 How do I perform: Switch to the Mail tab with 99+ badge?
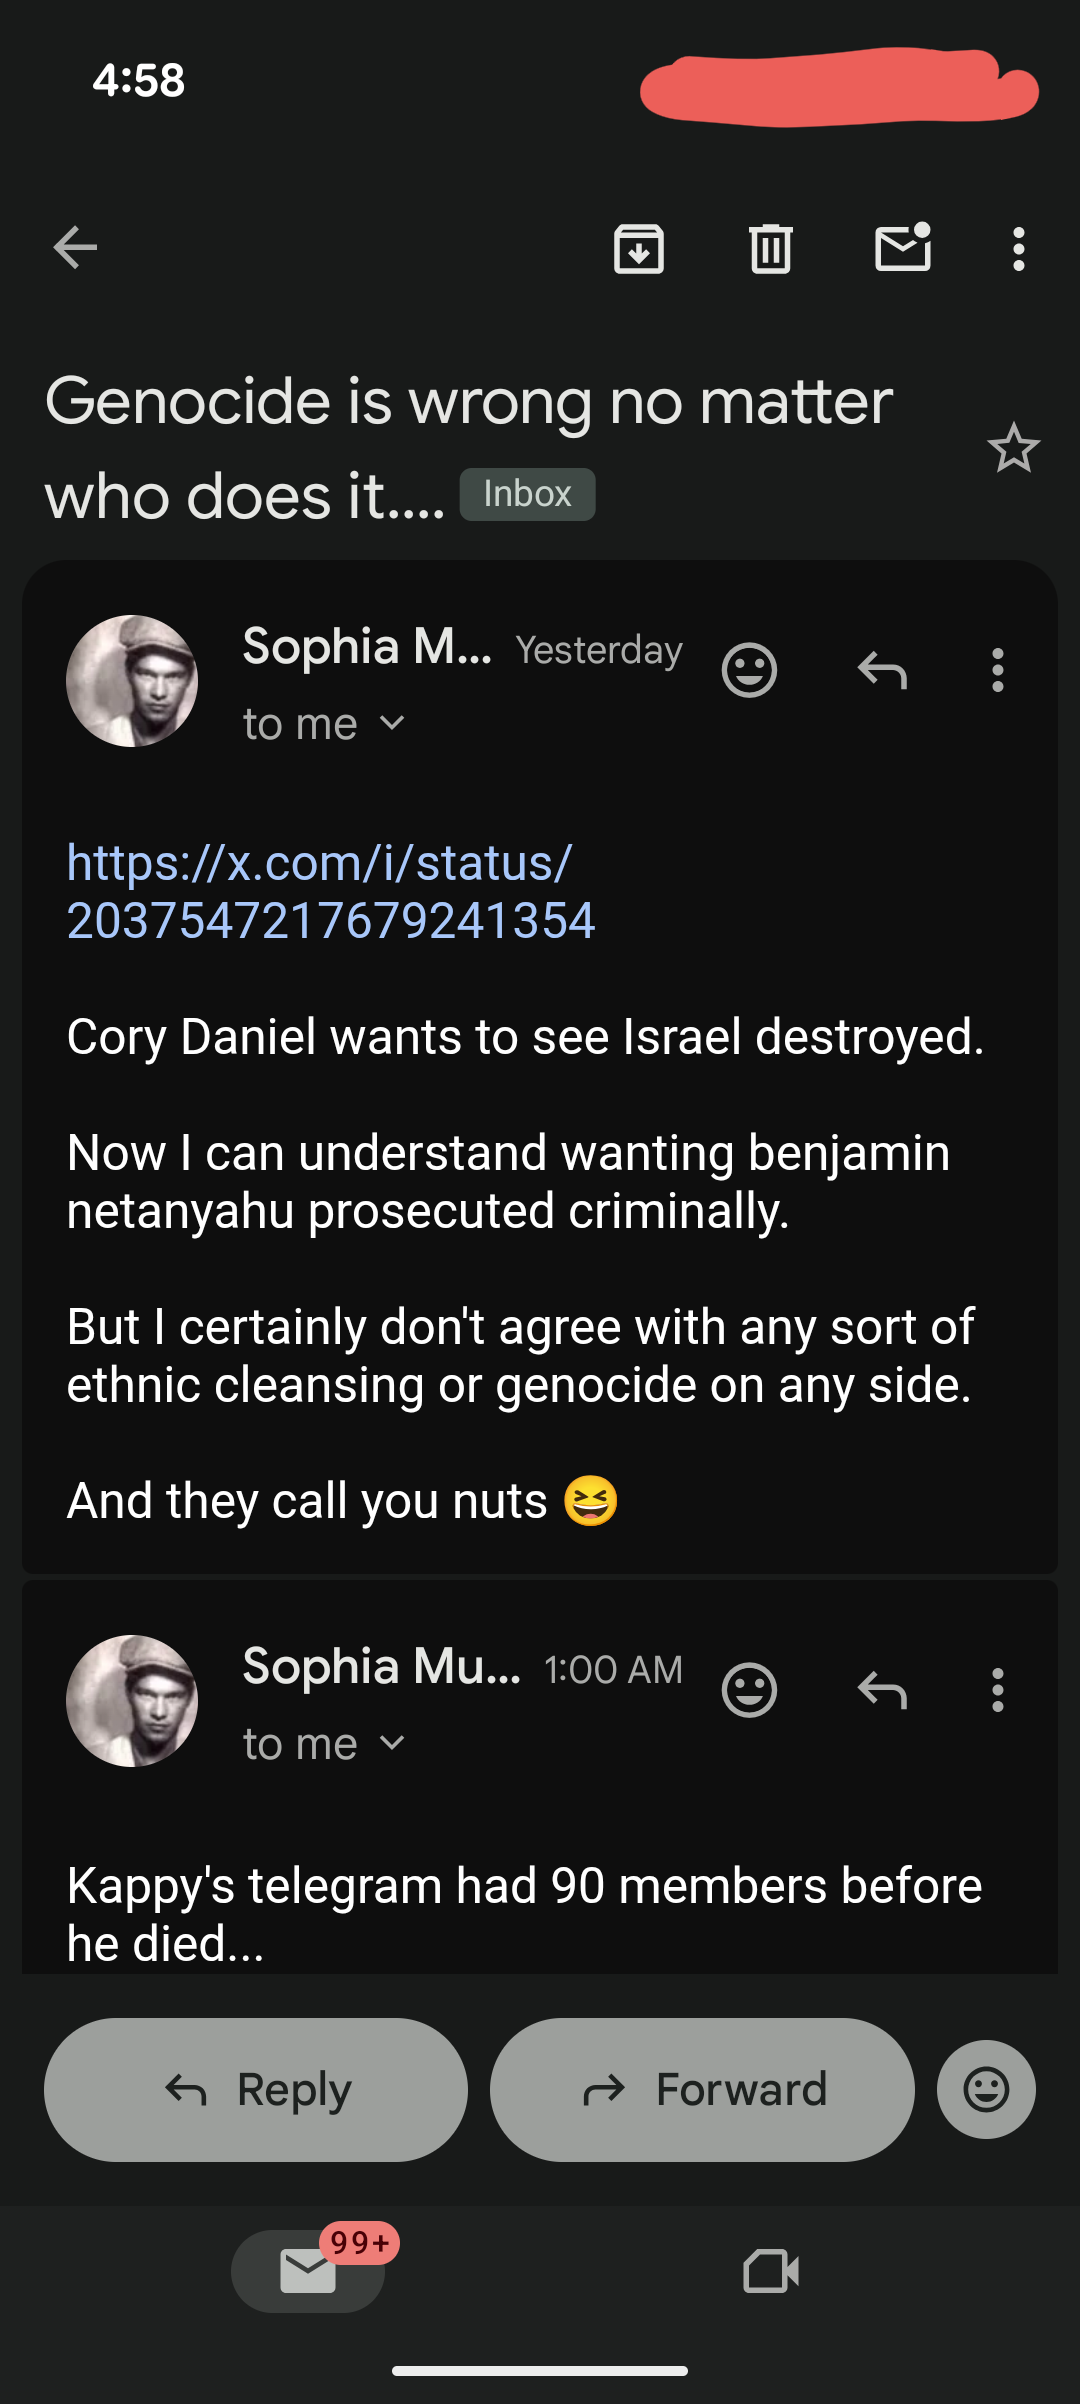pyautogui.click(x=308, y=2271)
